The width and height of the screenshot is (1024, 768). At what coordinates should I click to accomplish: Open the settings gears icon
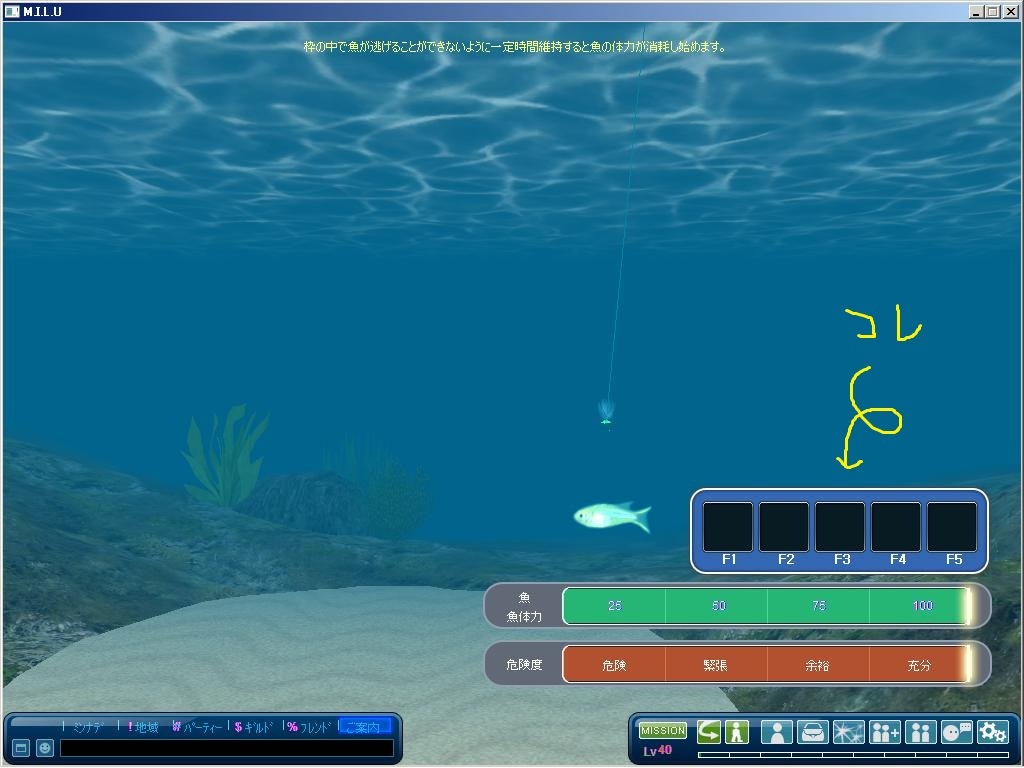click(993, 732)
